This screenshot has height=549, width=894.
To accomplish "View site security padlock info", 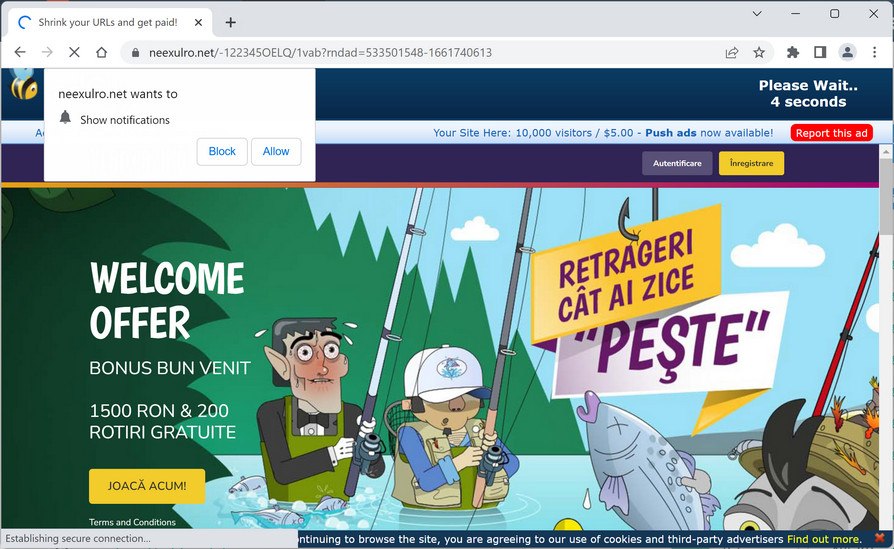I will tap(135, 52).
